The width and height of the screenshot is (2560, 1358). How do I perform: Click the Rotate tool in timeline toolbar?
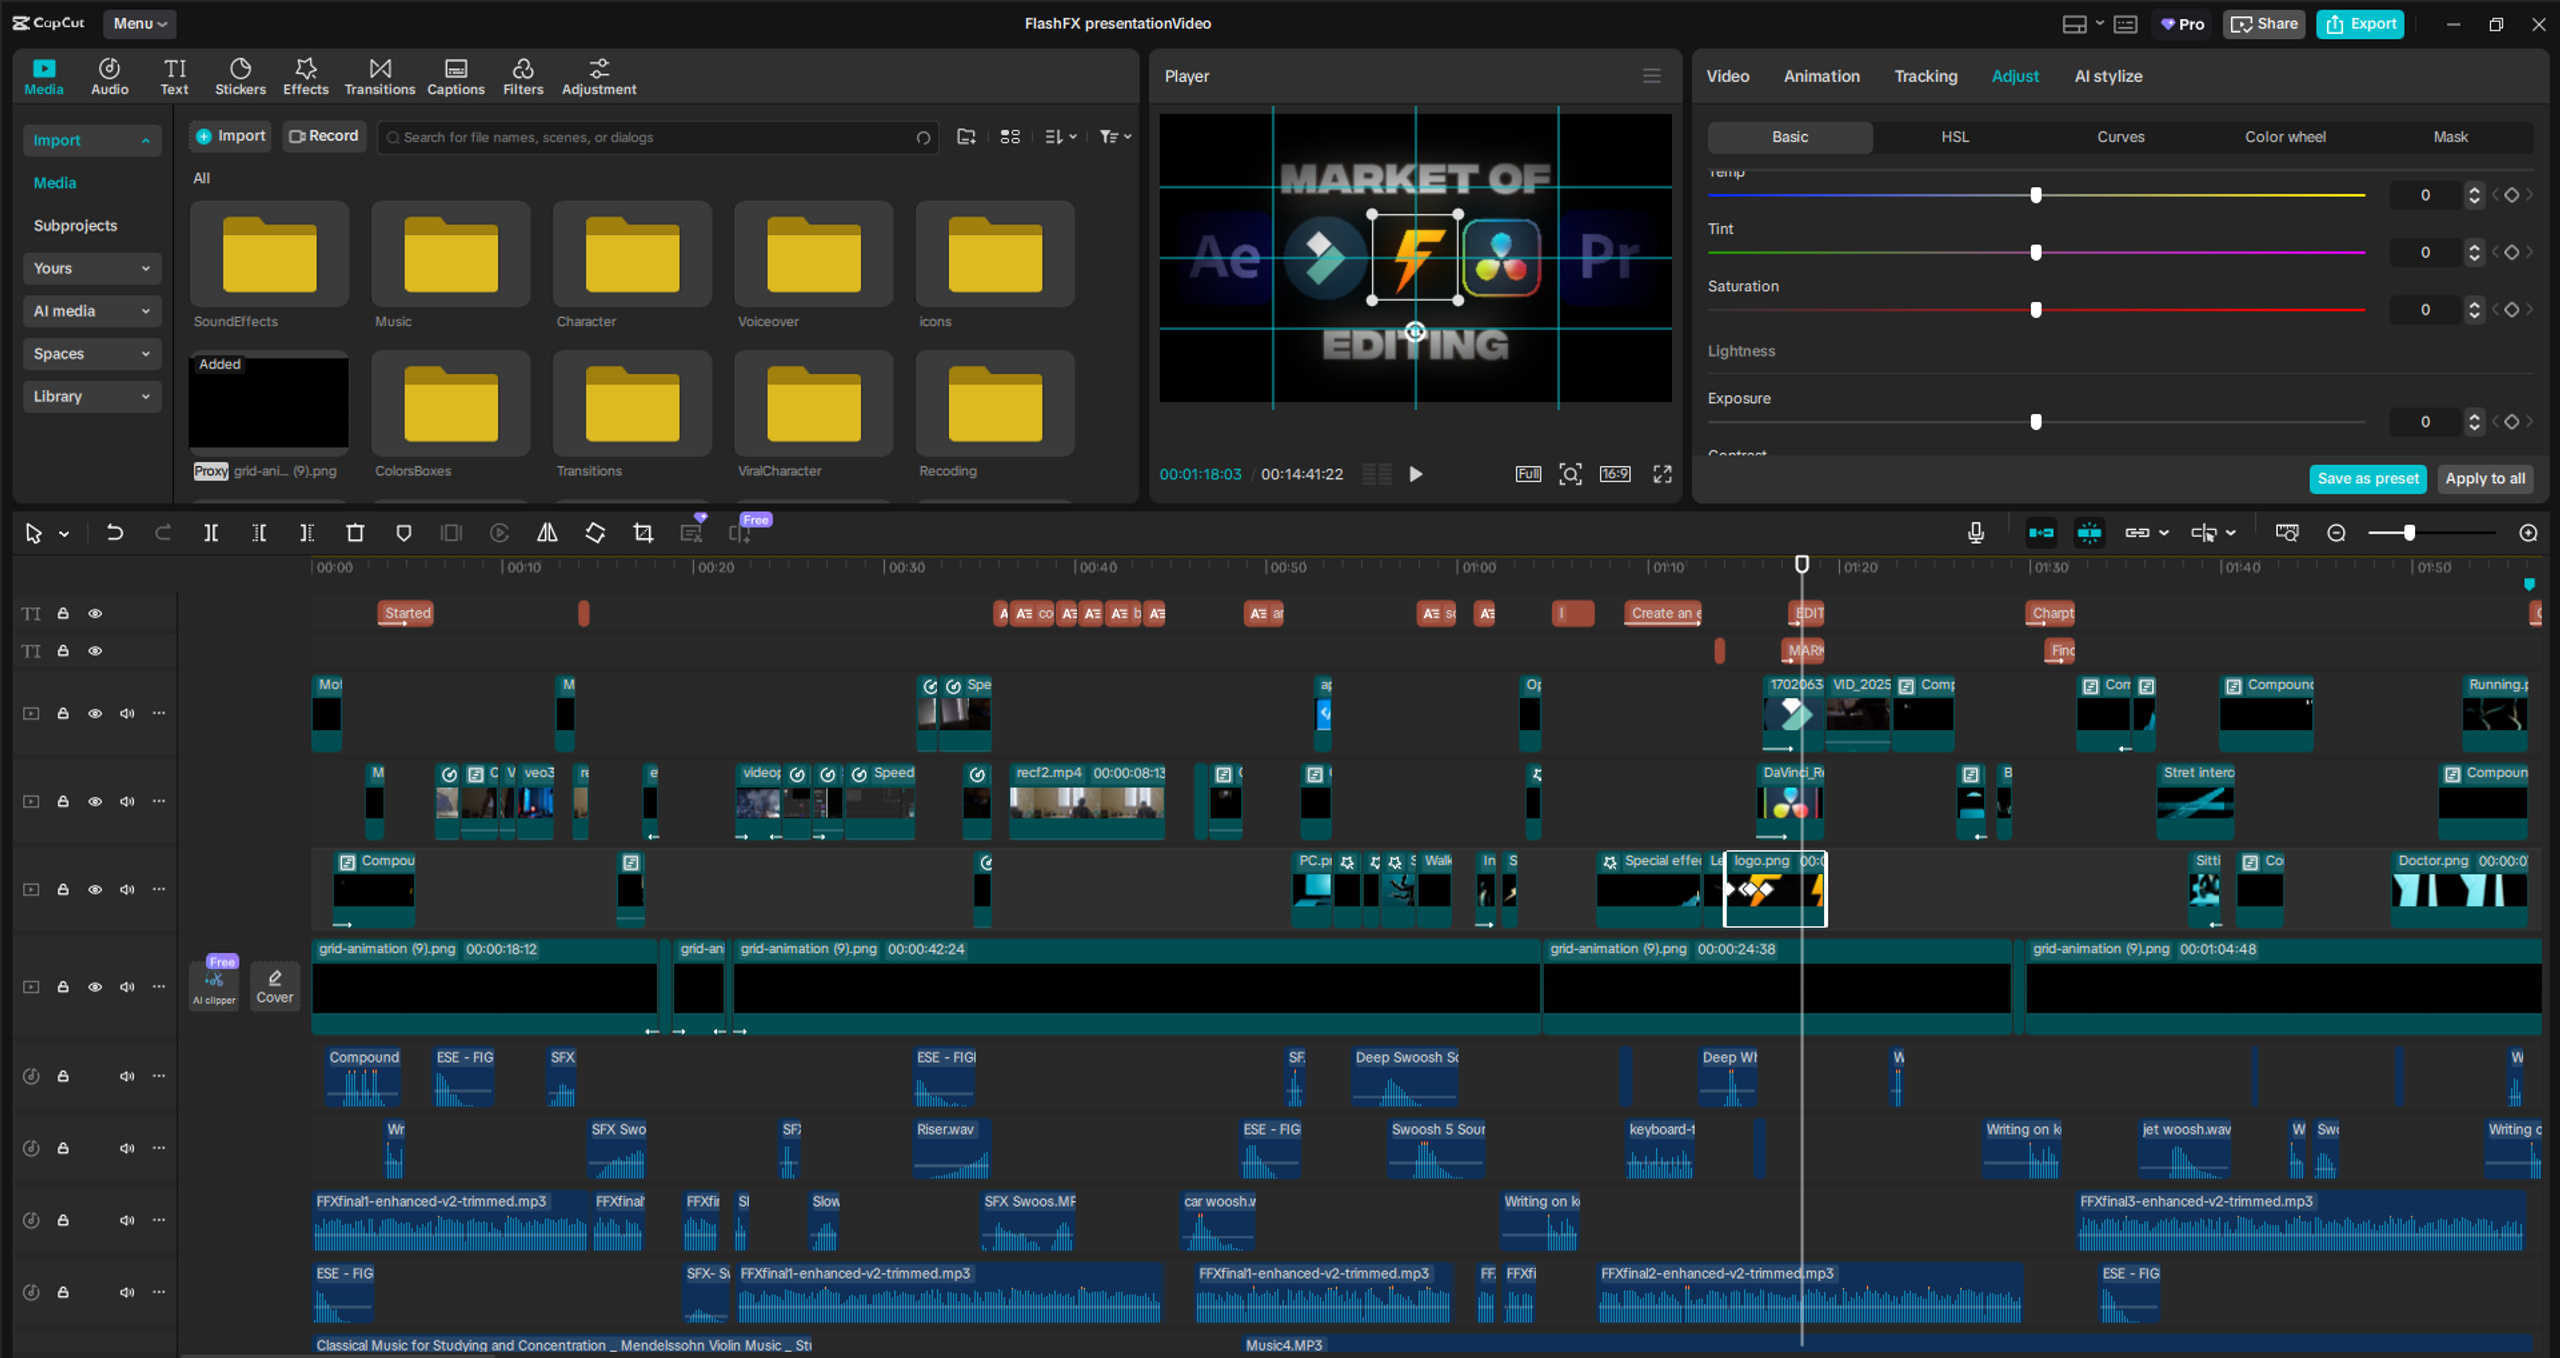595,533
